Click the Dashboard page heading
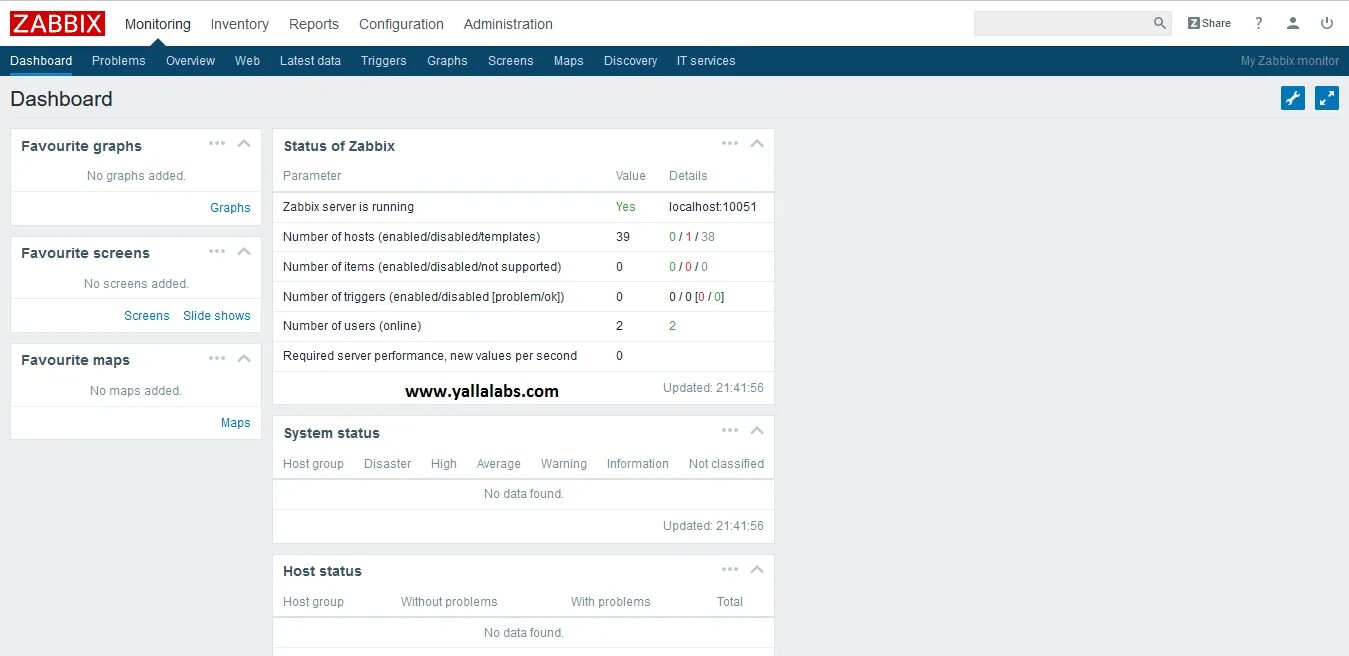 click(61, 99)
